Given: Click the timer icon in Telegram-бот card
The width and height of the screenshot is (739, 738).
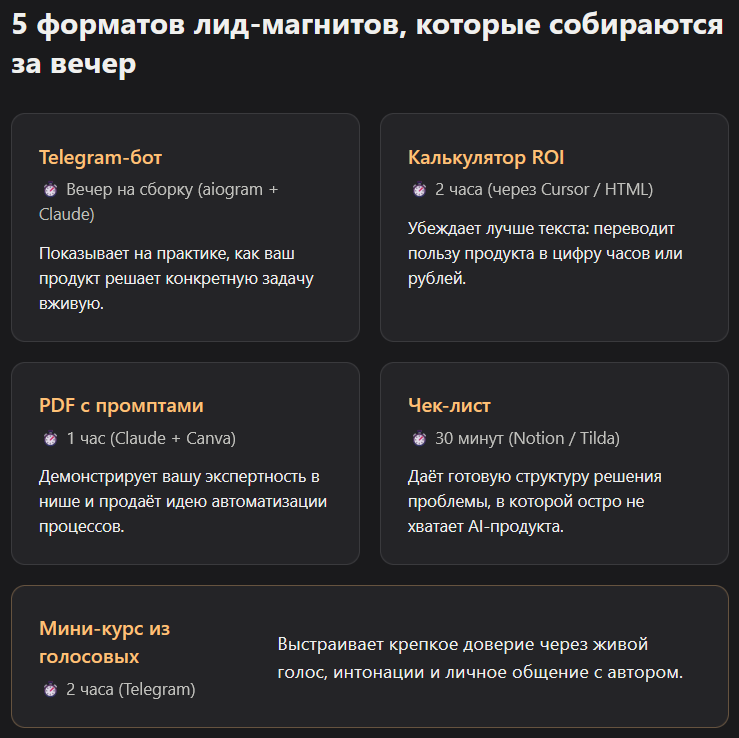Looking at the screenshot, I should coord(50,190).
